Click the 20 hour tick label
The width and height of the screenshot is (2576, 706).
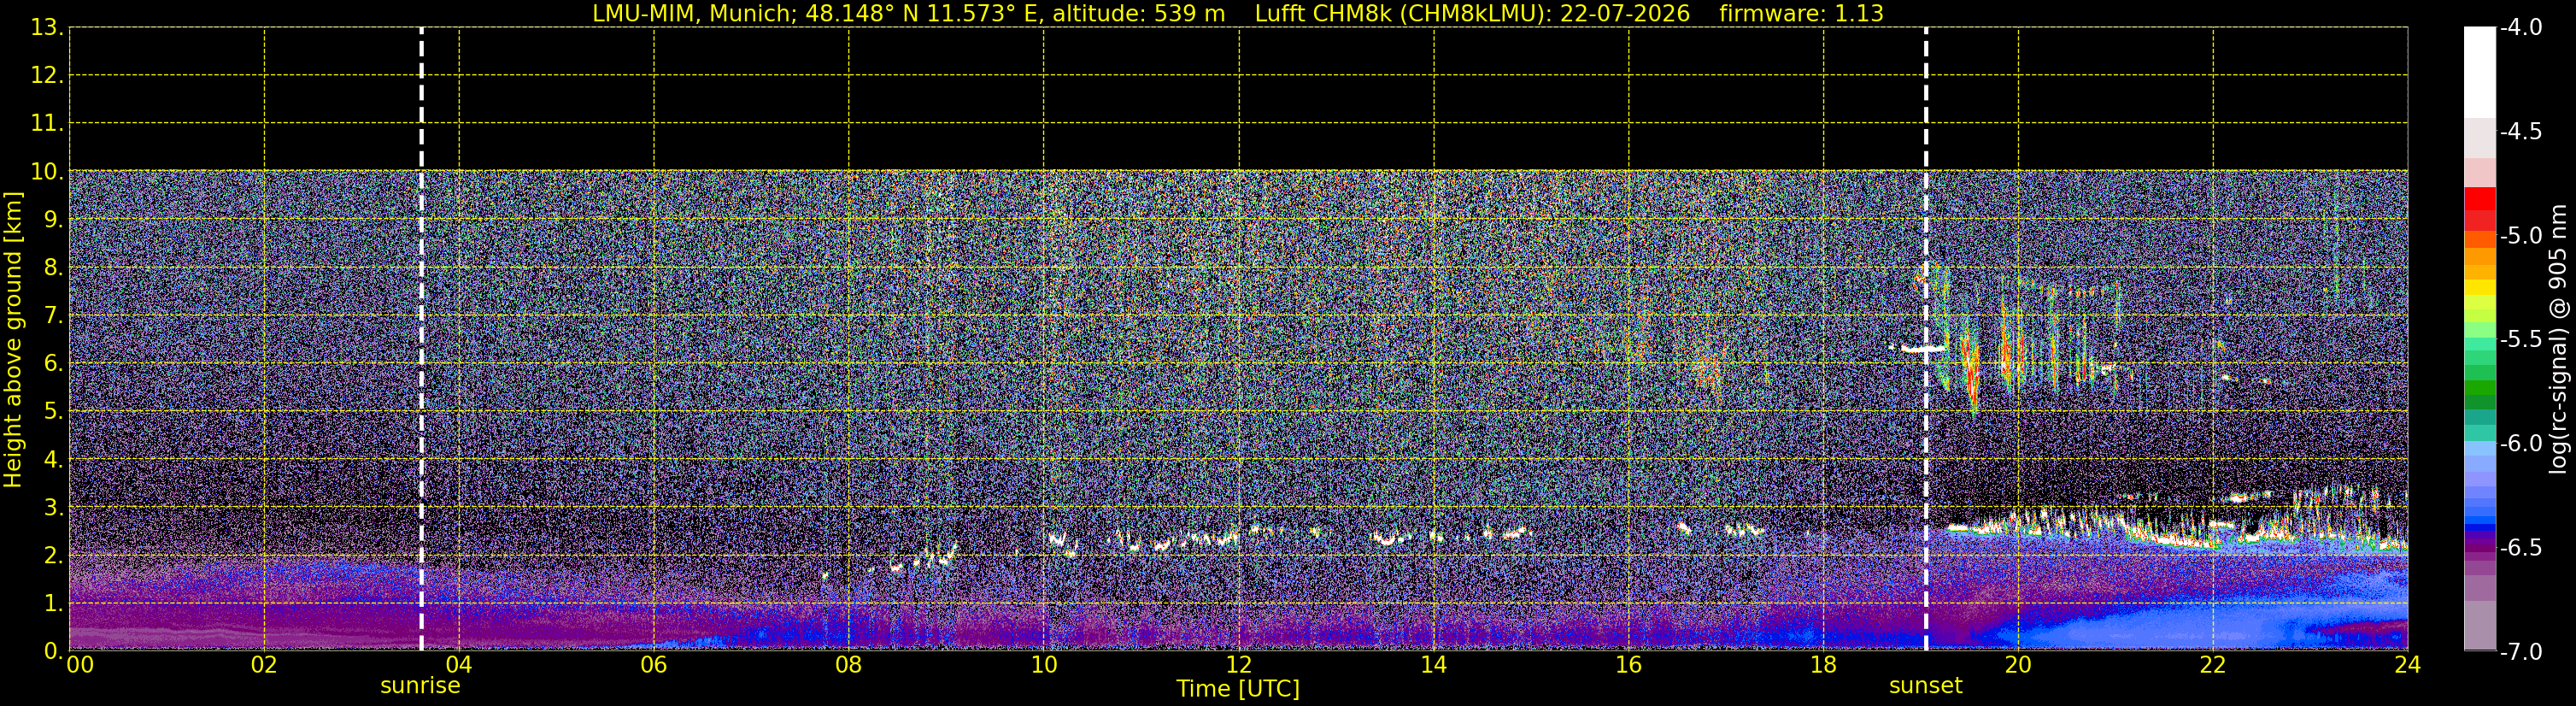pyautogui.click(x=2018, y=665)
